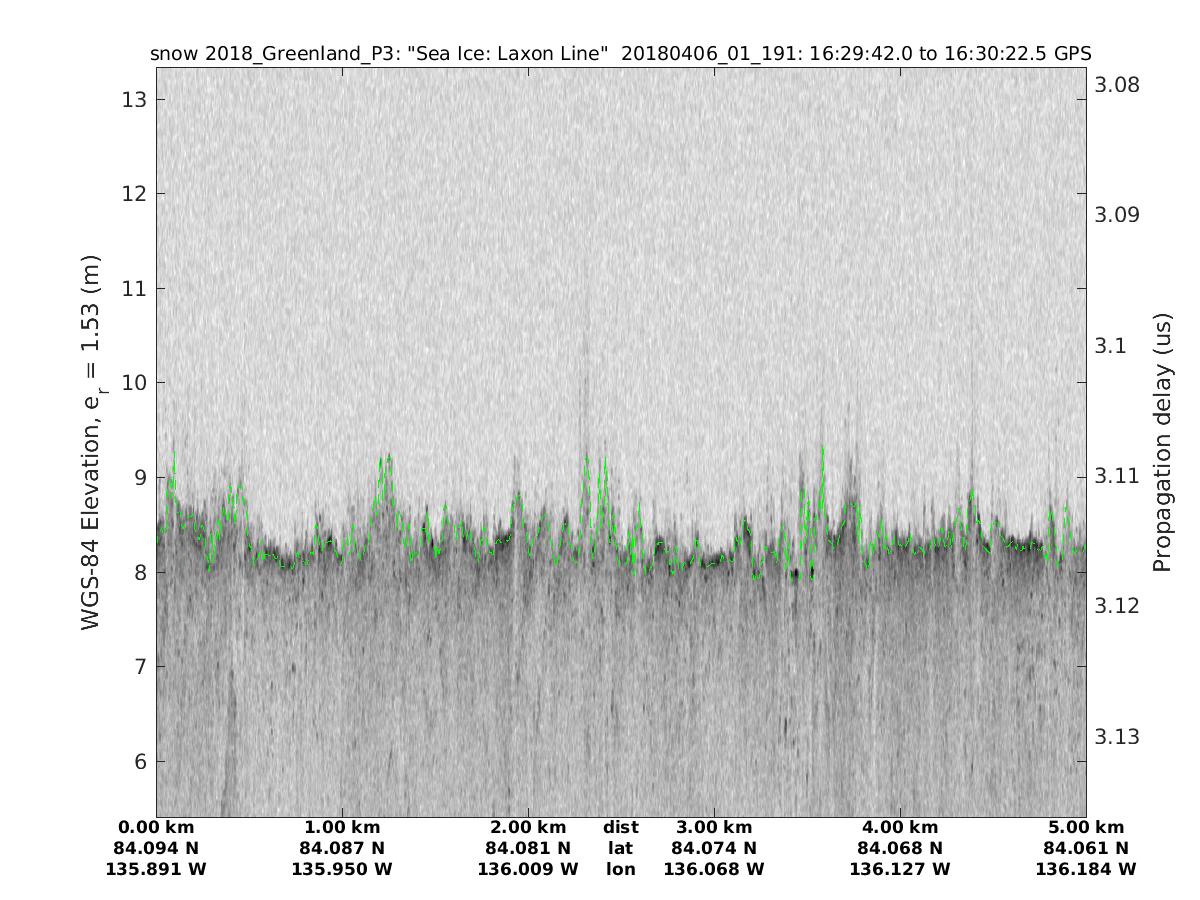Click the 5.00 km distance label
The image size is (1200, 900).
point(1086,828)
